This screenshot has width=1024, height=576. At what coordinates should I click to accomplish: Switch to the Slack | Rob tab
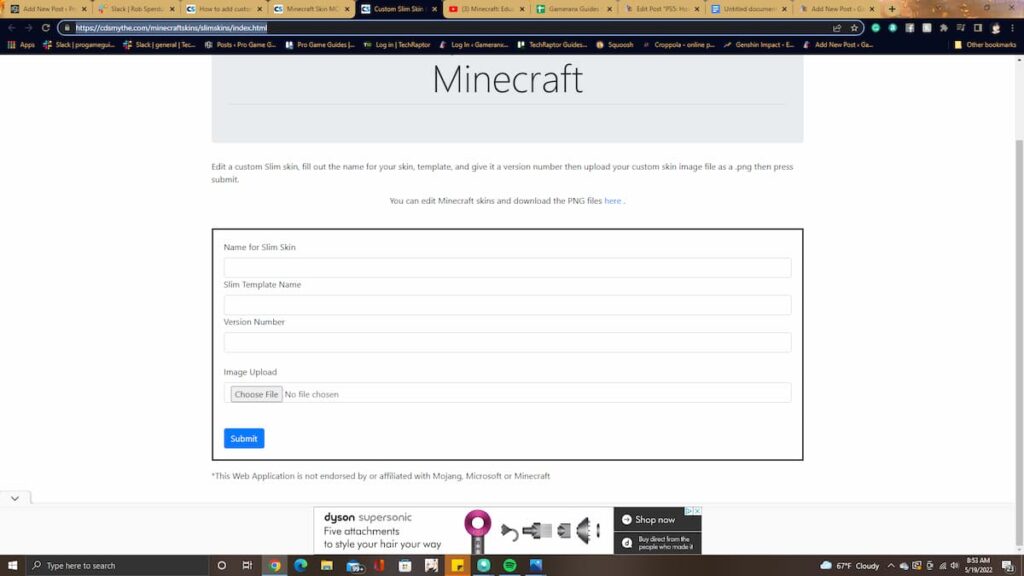pos(136,9)
